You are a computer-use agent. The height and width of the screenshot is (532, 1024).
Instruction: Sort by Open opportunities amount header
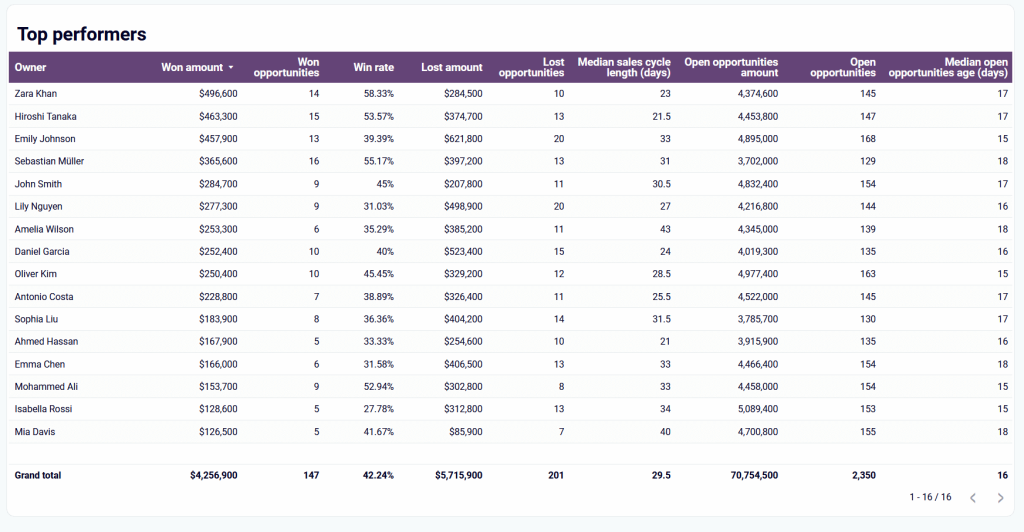[731, 67]
